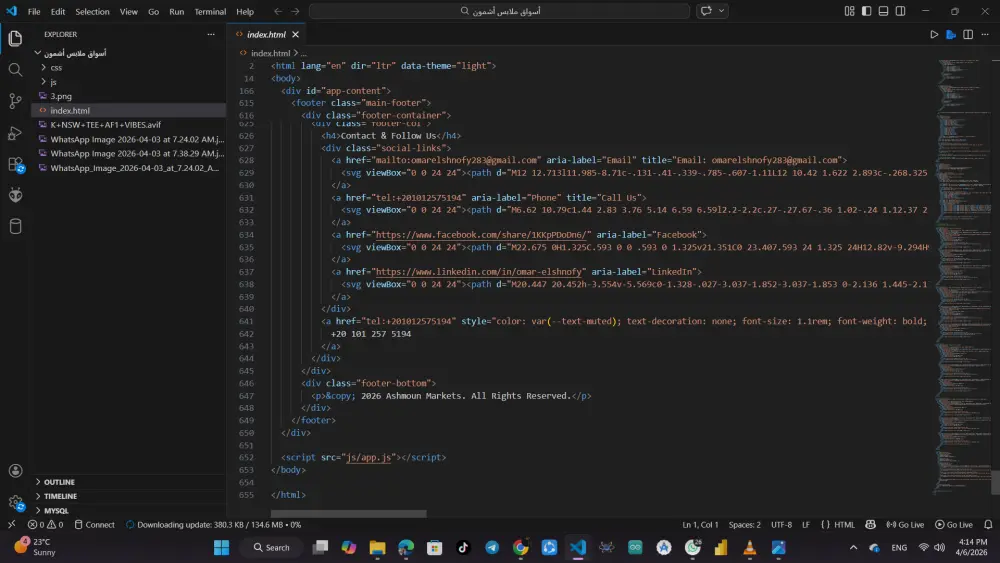This screenshot has width=1000, height=563.
Task: Select HTML language mode in status bar
Action: (x=844, y=525)
